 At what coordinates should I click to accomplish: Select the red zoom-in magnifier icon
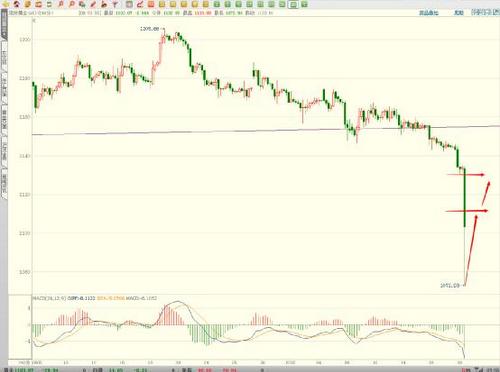pos(61,4)
